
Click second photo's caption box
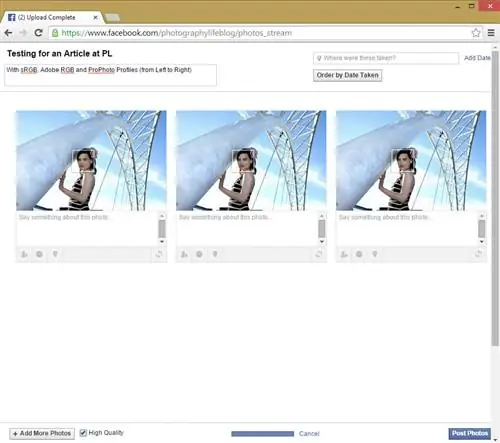tap(247, 229)
